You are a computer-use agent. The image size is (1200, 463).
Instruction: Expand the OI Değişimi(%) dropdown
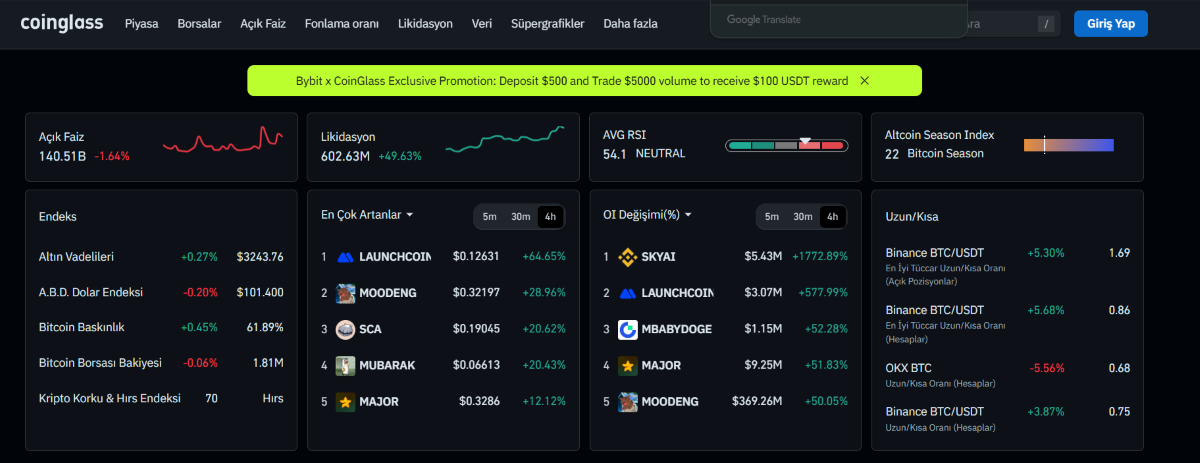(x=648, y=214)
